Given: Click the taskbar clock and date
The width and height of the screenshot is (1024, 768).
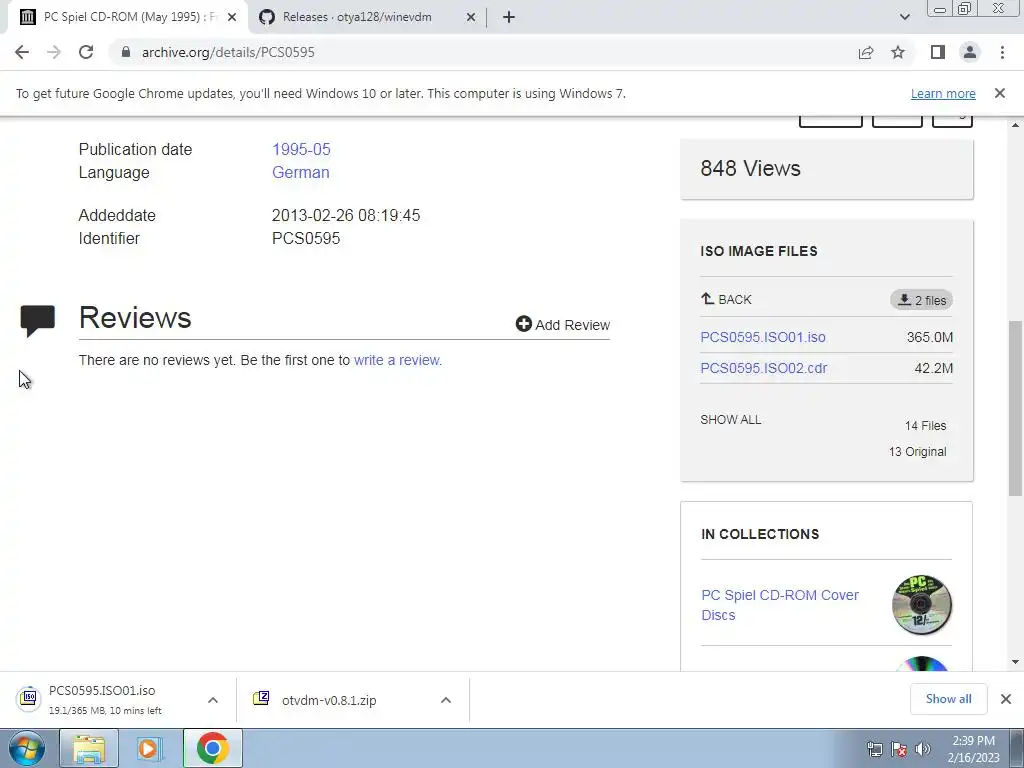Looking at the screenshot, I should pyautogui.click(x=973, y=749).
